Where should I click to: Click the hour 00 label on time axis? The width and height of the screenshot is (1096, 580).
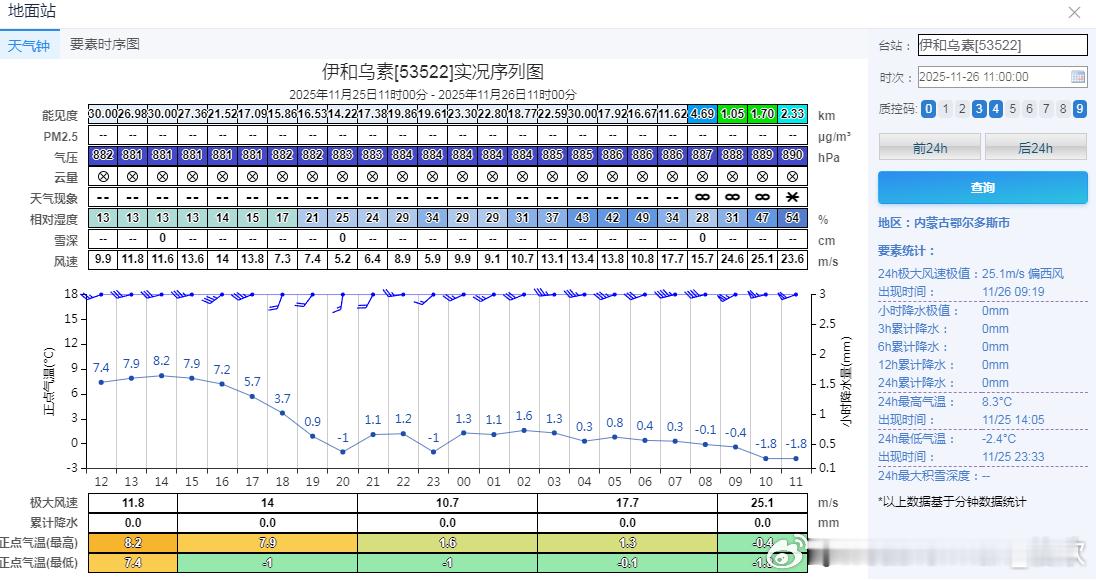coord(463,481)
